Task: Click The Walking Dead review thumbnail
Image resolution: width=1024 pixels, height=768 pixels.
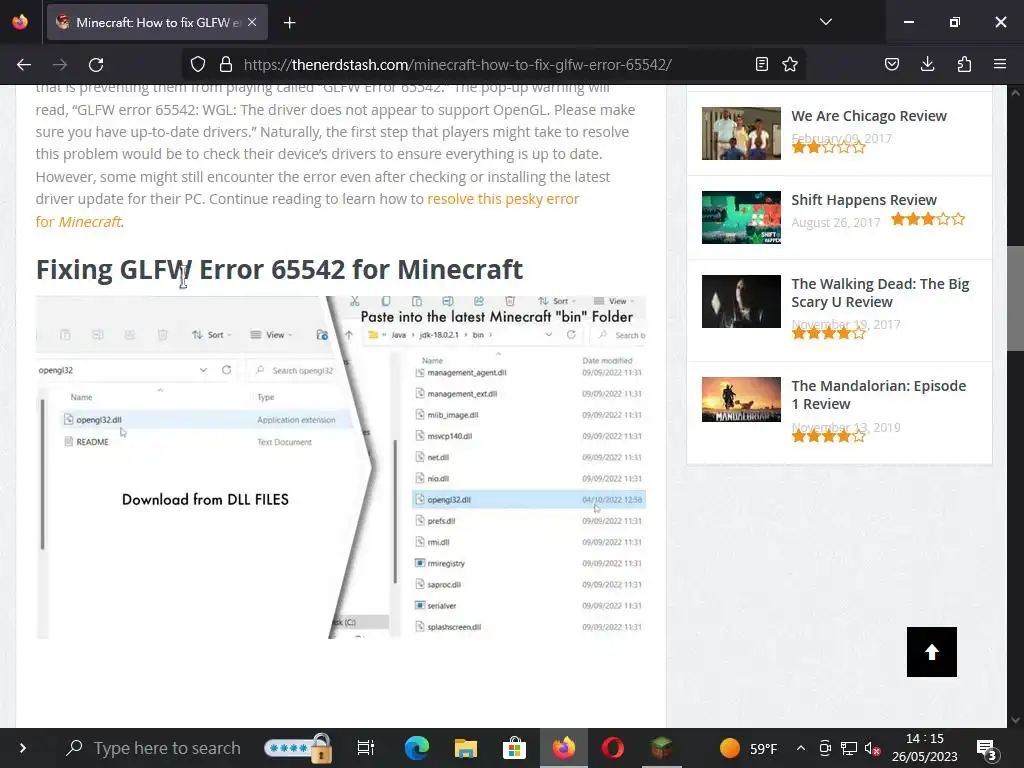Action: (741, 301)
